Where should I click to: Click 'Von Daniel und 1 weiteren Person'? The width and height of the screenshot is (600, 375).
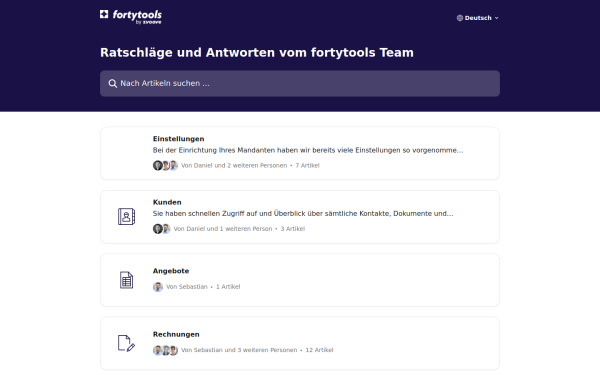click(x=223, y=229)
